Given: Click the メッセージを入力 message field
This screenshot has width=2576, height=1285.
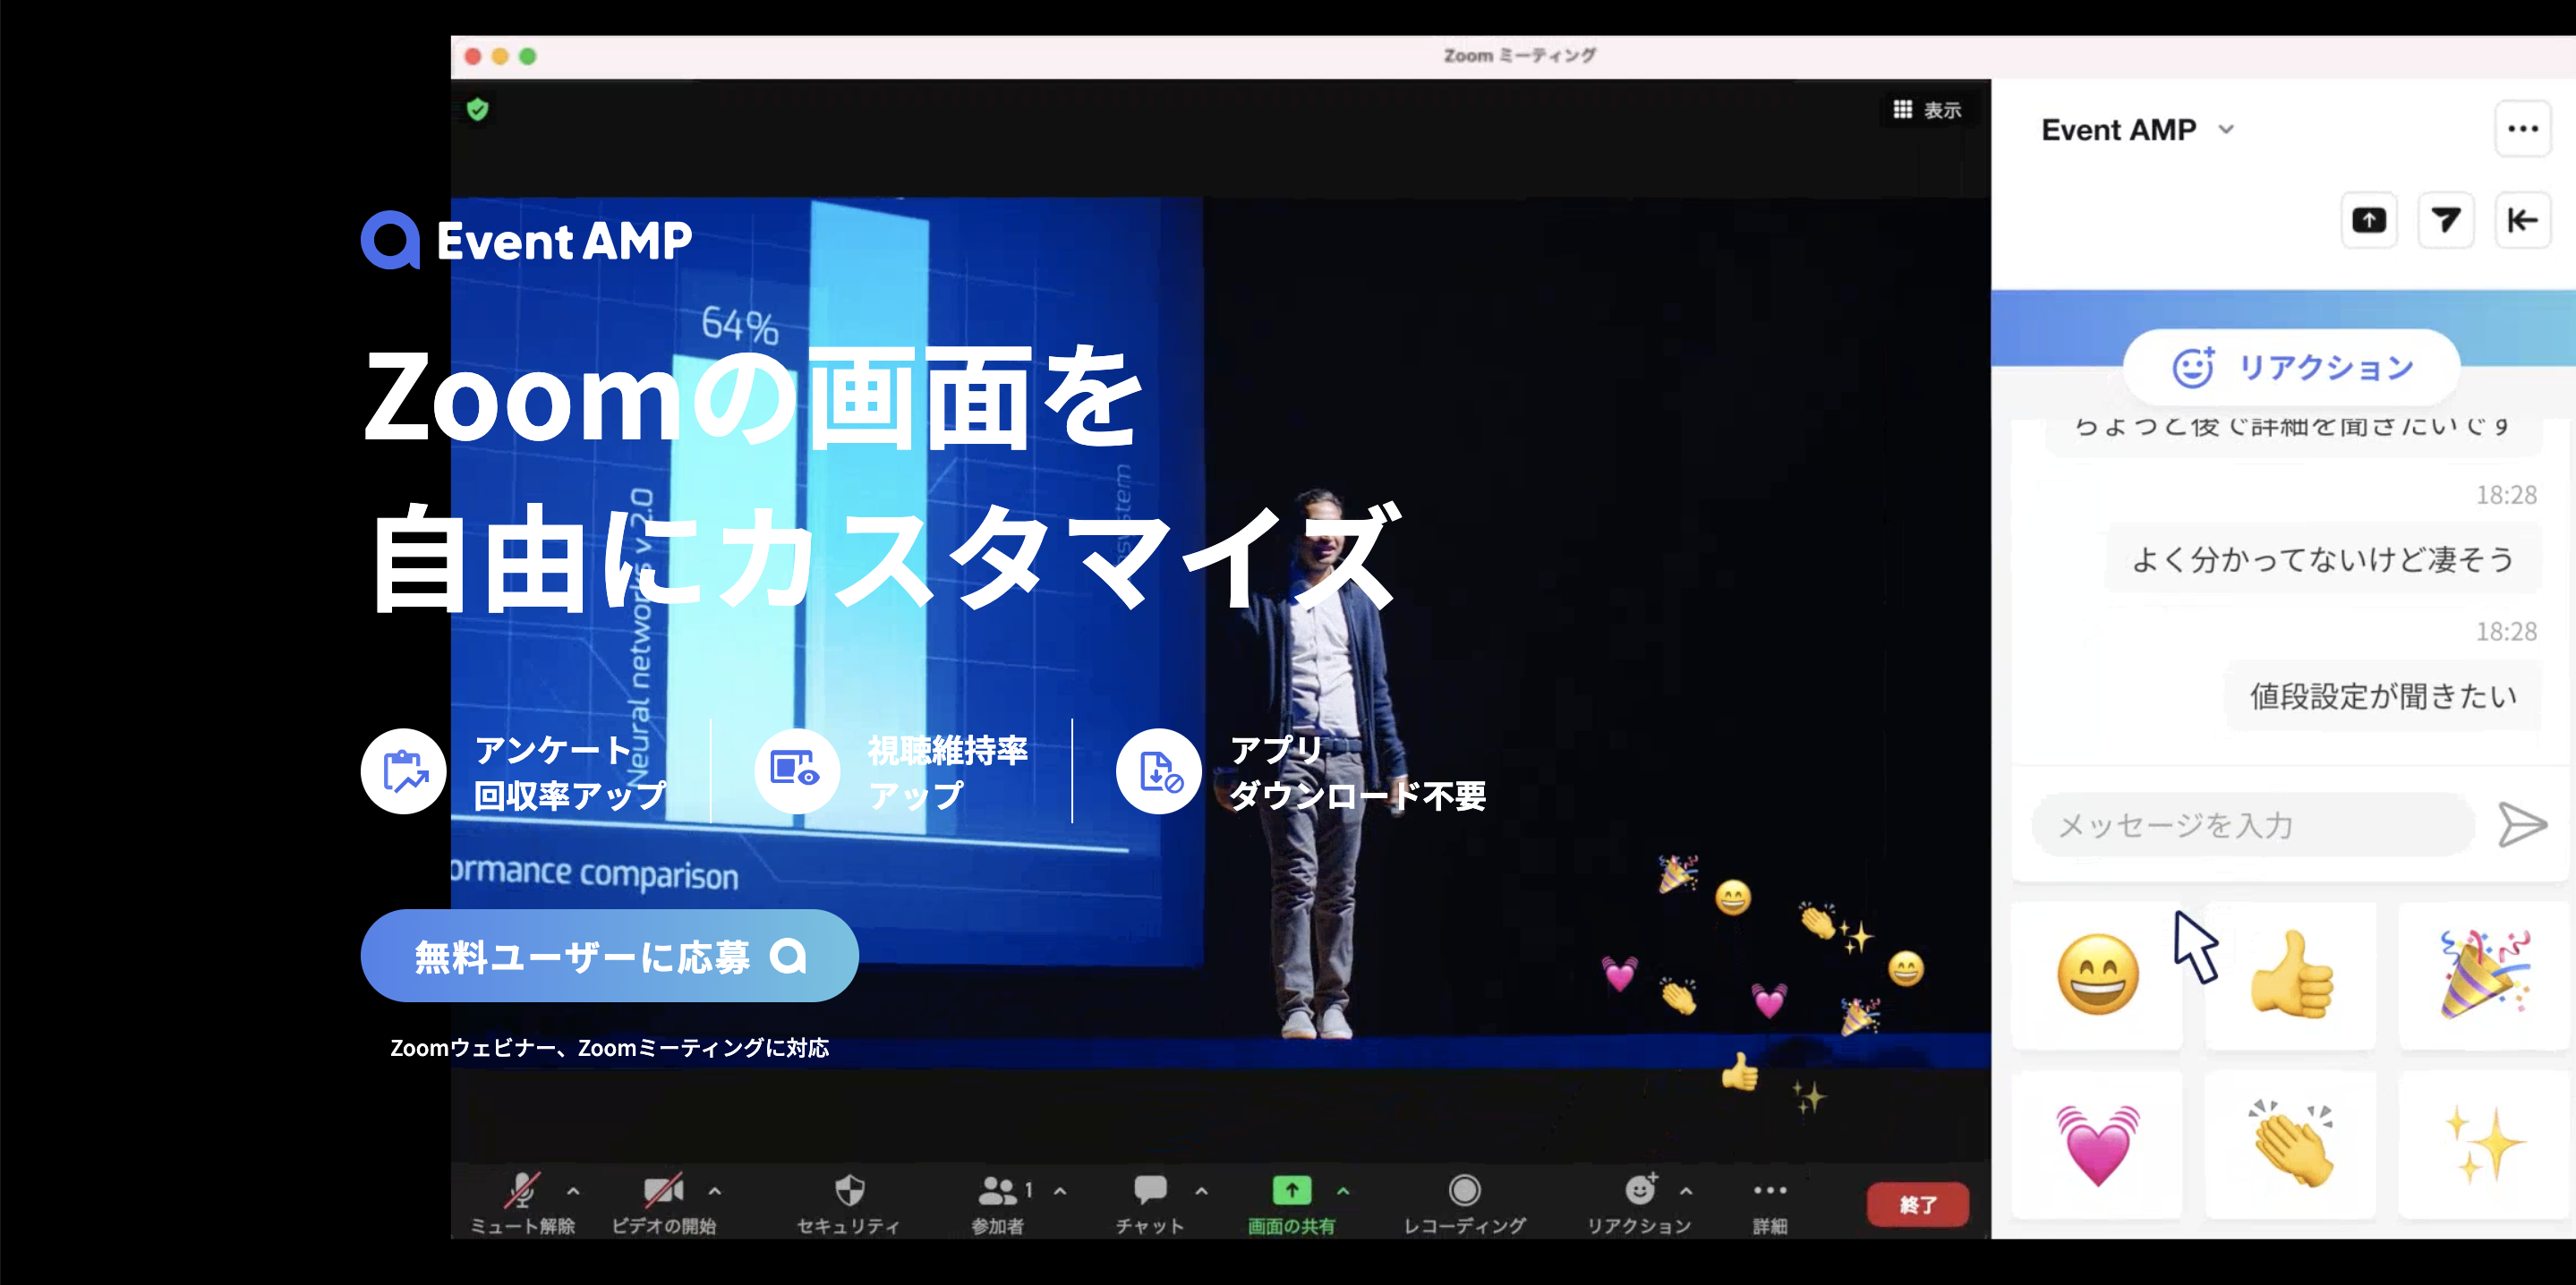Looking at the screenshot, I should (x=2252, y=825).
